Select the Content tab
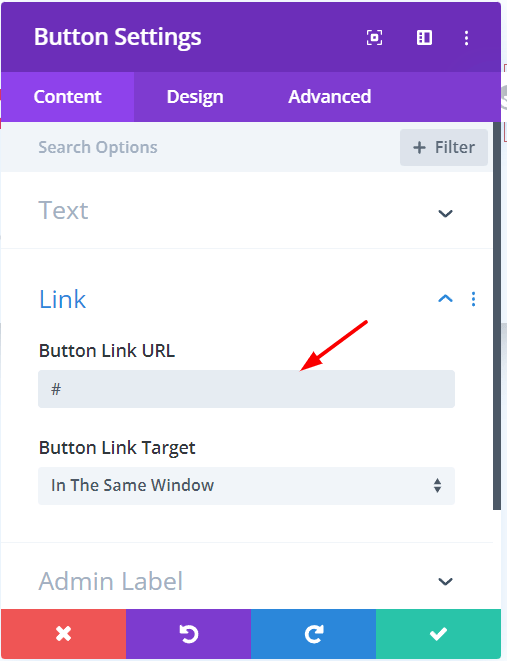The image size is (507, 661). coord(67,97)
